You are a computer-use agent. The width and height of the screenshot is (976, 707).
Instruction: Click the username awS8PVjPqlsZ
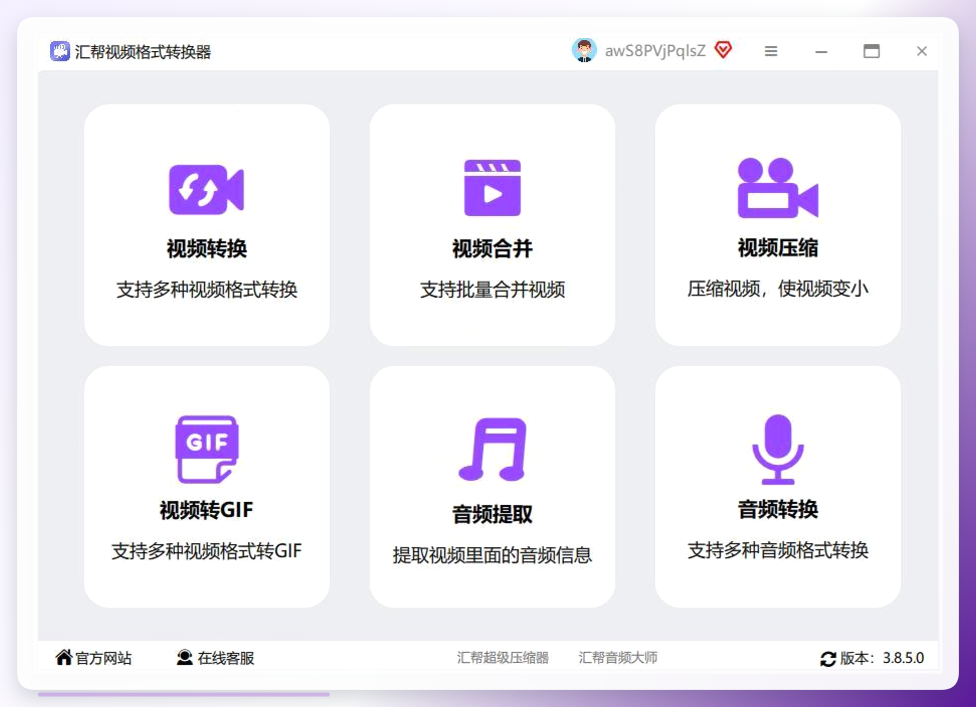[655, 51]
